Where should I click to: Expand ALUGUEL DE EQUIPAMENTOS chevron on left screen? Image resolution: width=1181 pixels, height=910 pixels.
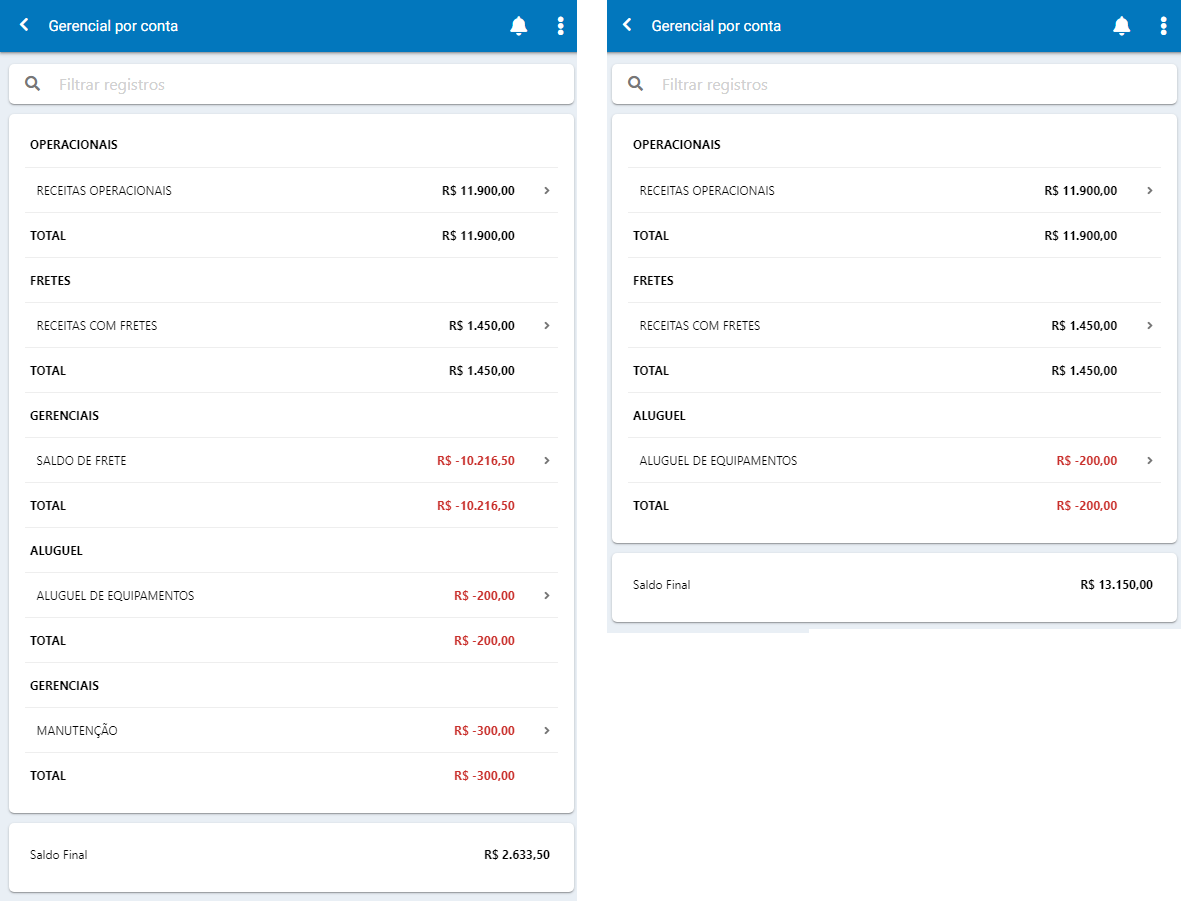[x=547, y=595]
